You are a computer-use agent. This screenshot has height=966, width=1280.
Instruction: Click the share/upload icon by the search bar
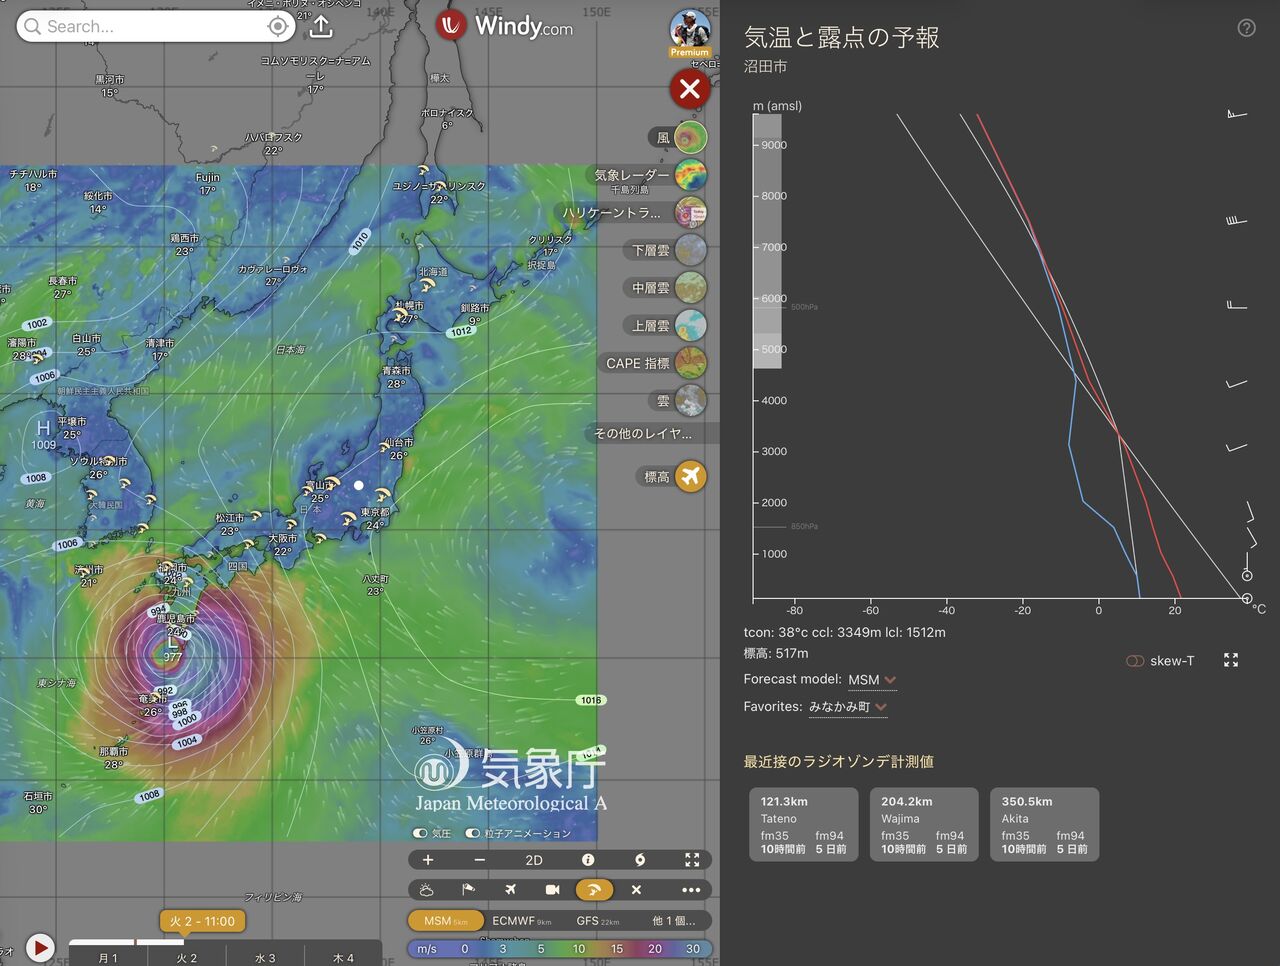pyautogui.click(x=321, y=26)
